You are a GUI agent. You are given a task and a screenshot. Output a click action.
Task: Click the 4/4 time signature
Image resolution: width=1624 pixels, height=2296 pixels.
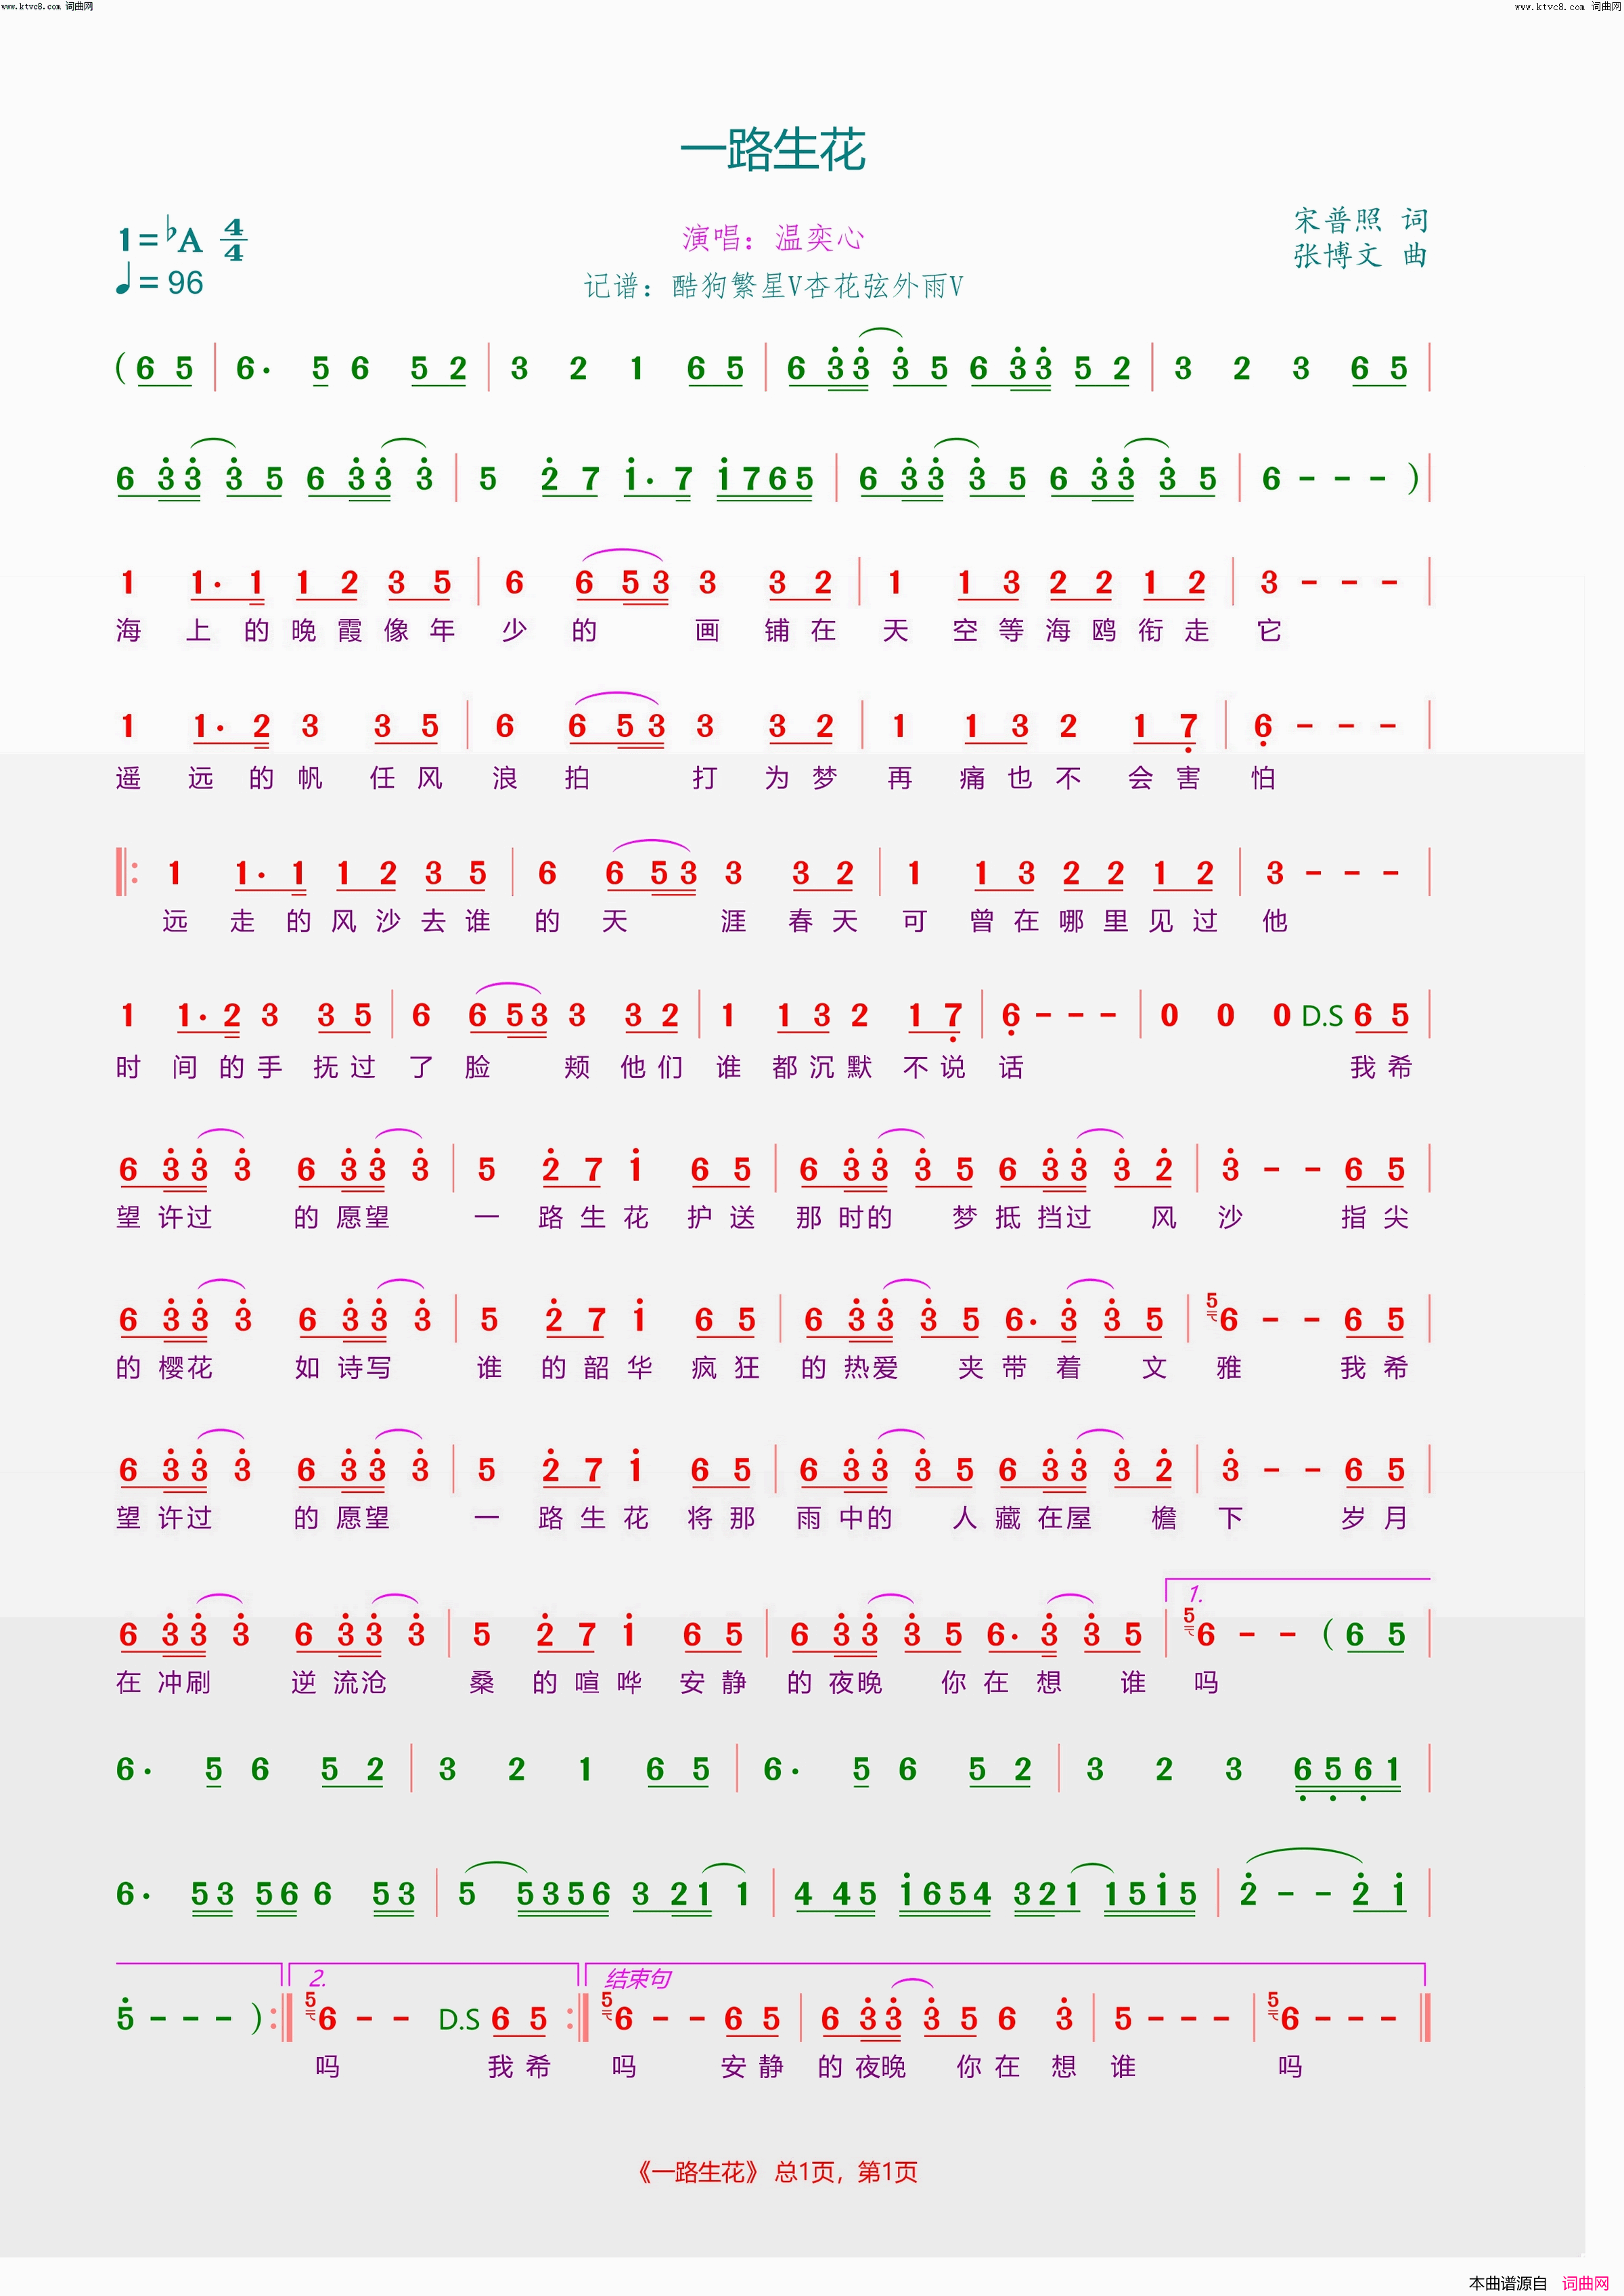pyautogui.click(x=234, y=240)
